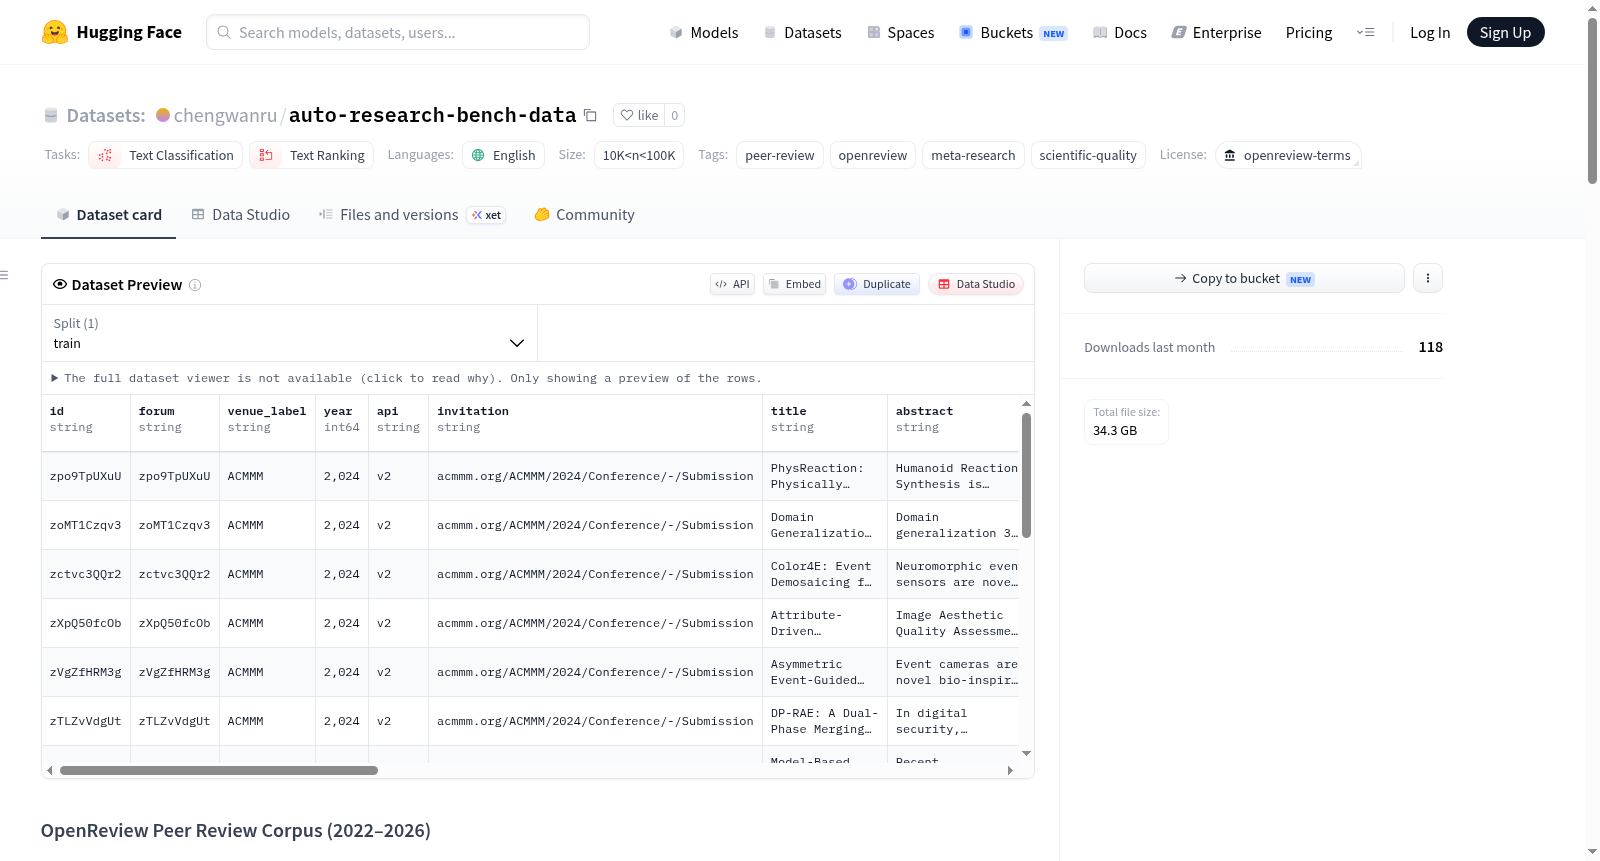1600x861 pixels.
Task: Go to Models in top navigation
Action: coord(704,32)
